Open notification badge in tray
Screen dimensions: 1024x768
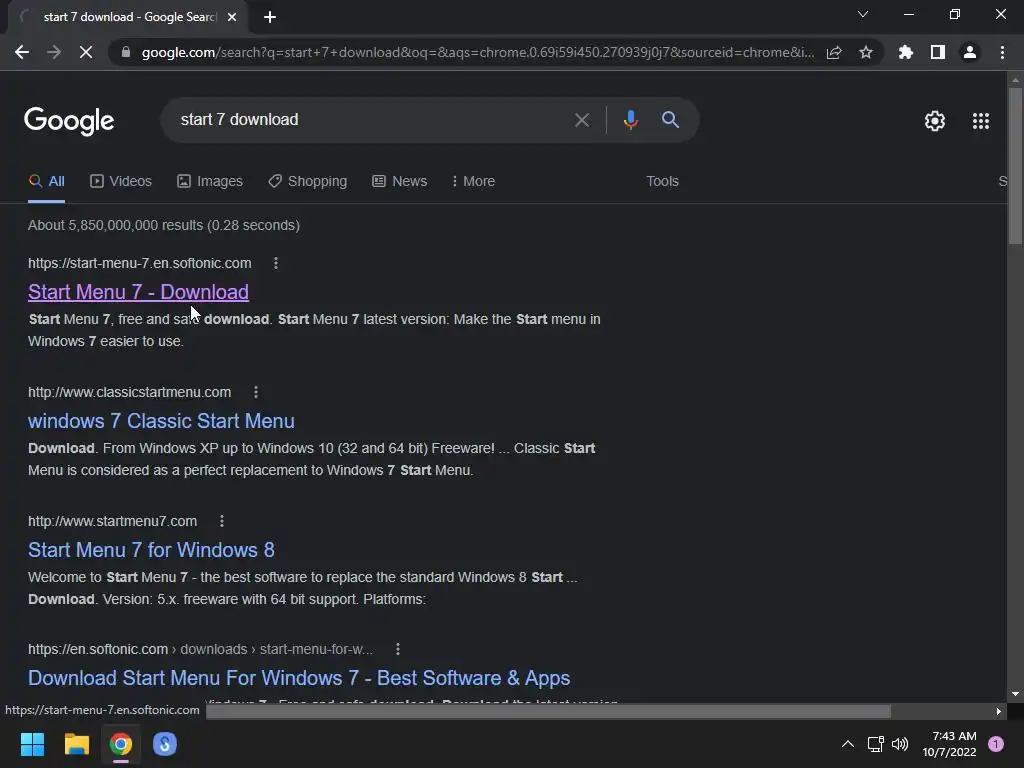pyautogui.click(x=996, y=744)
